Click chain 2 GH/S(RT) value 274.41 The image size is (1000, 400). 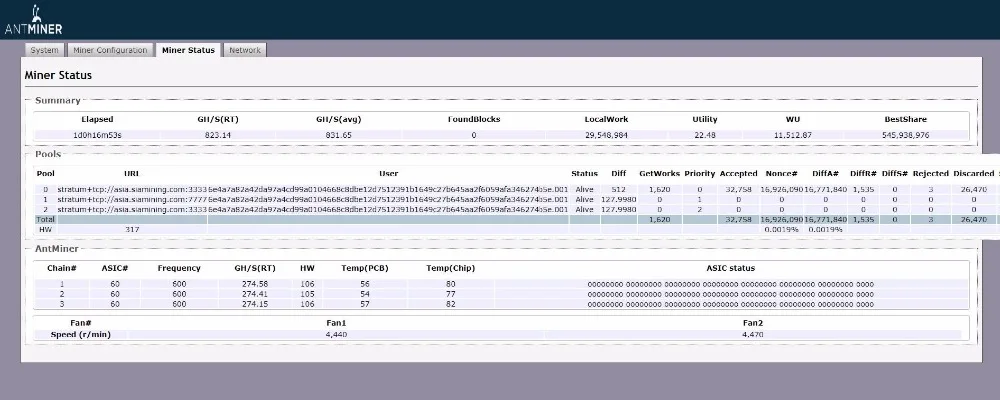pyautogui.click(x=255, y=294)
